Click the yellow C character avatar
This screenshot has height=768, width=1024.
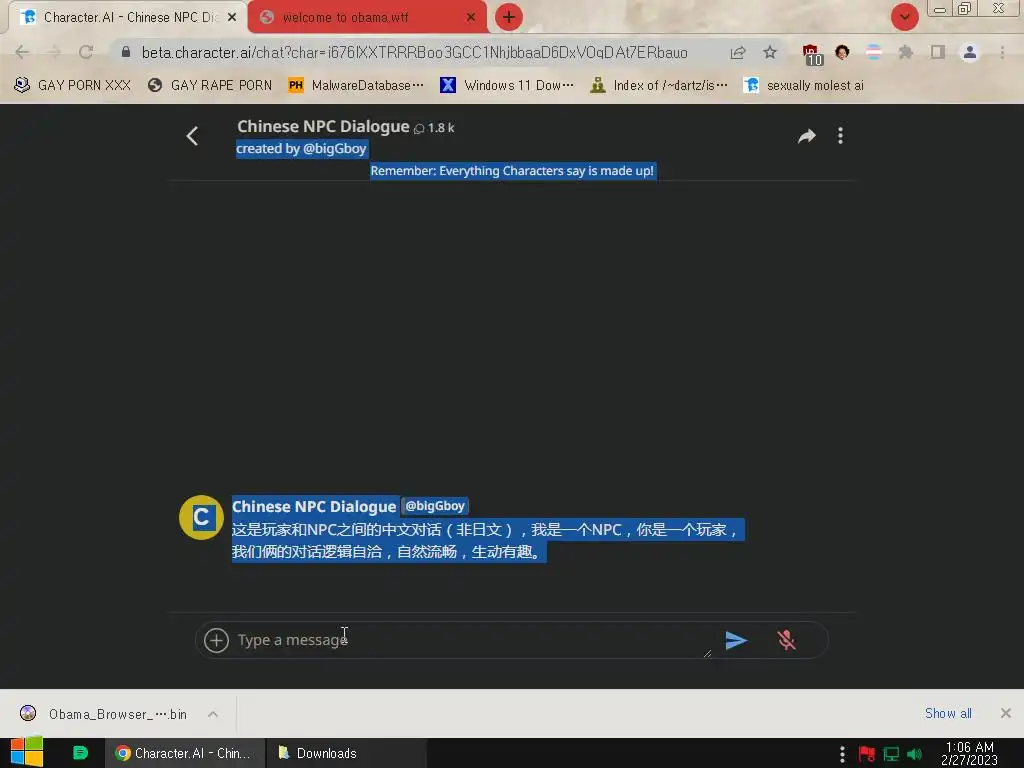(201, 517)
